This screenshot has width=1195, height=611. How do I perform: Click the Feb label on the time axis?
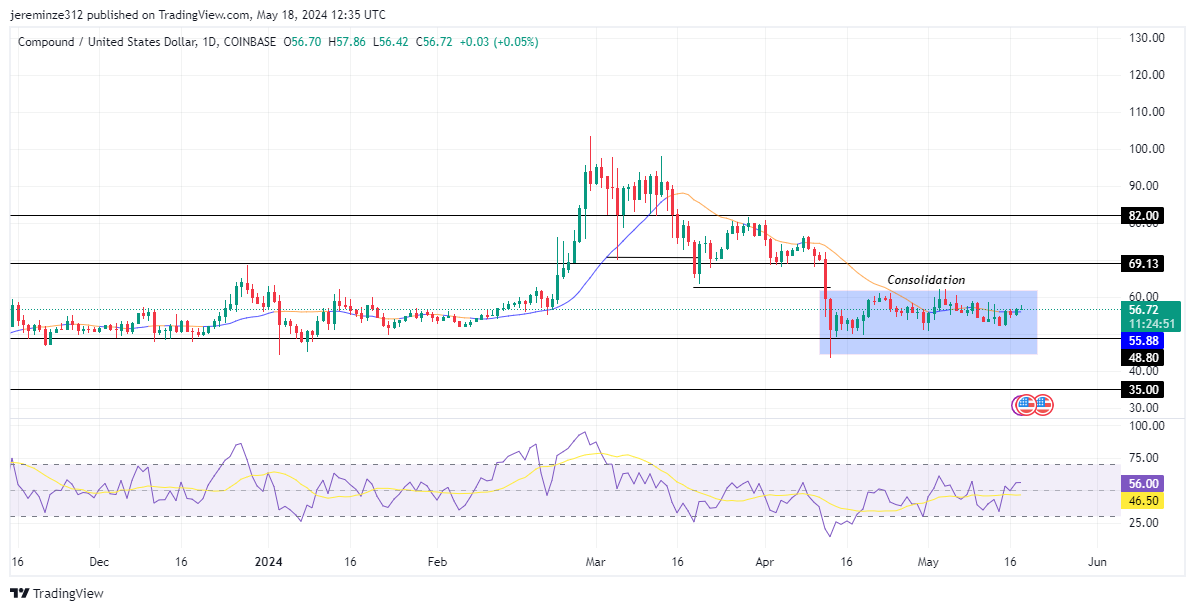click(437, 561)
